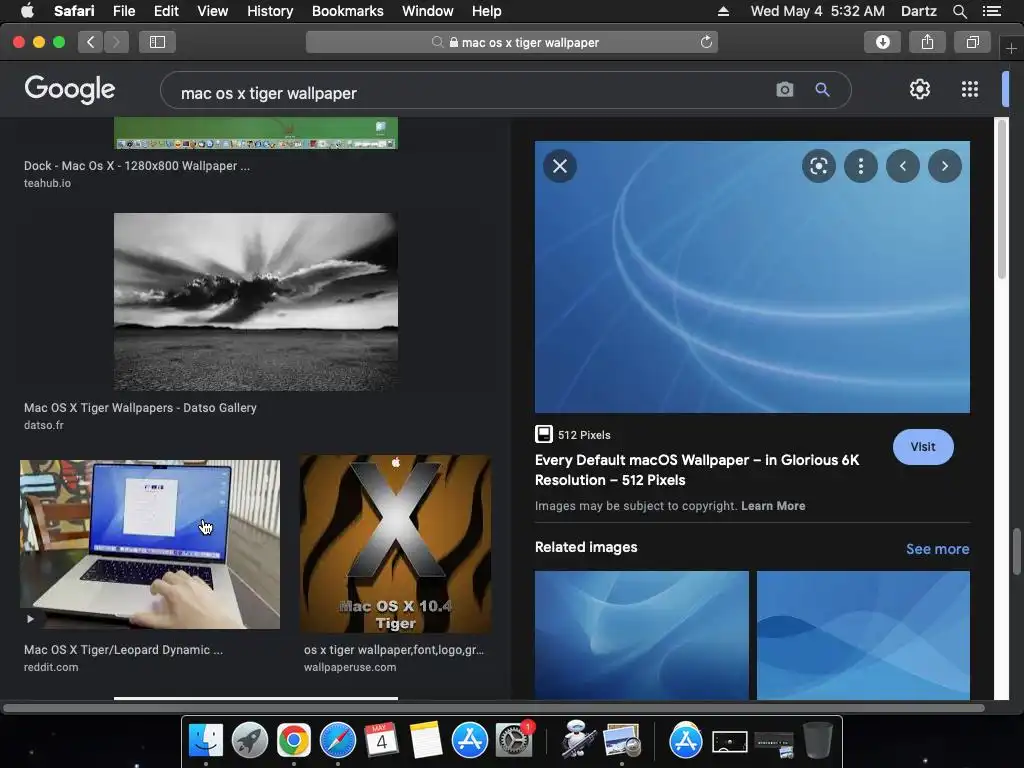This screenshot has height=768, width=1024.
Task: Reload the current page
Action: (706, 42)
